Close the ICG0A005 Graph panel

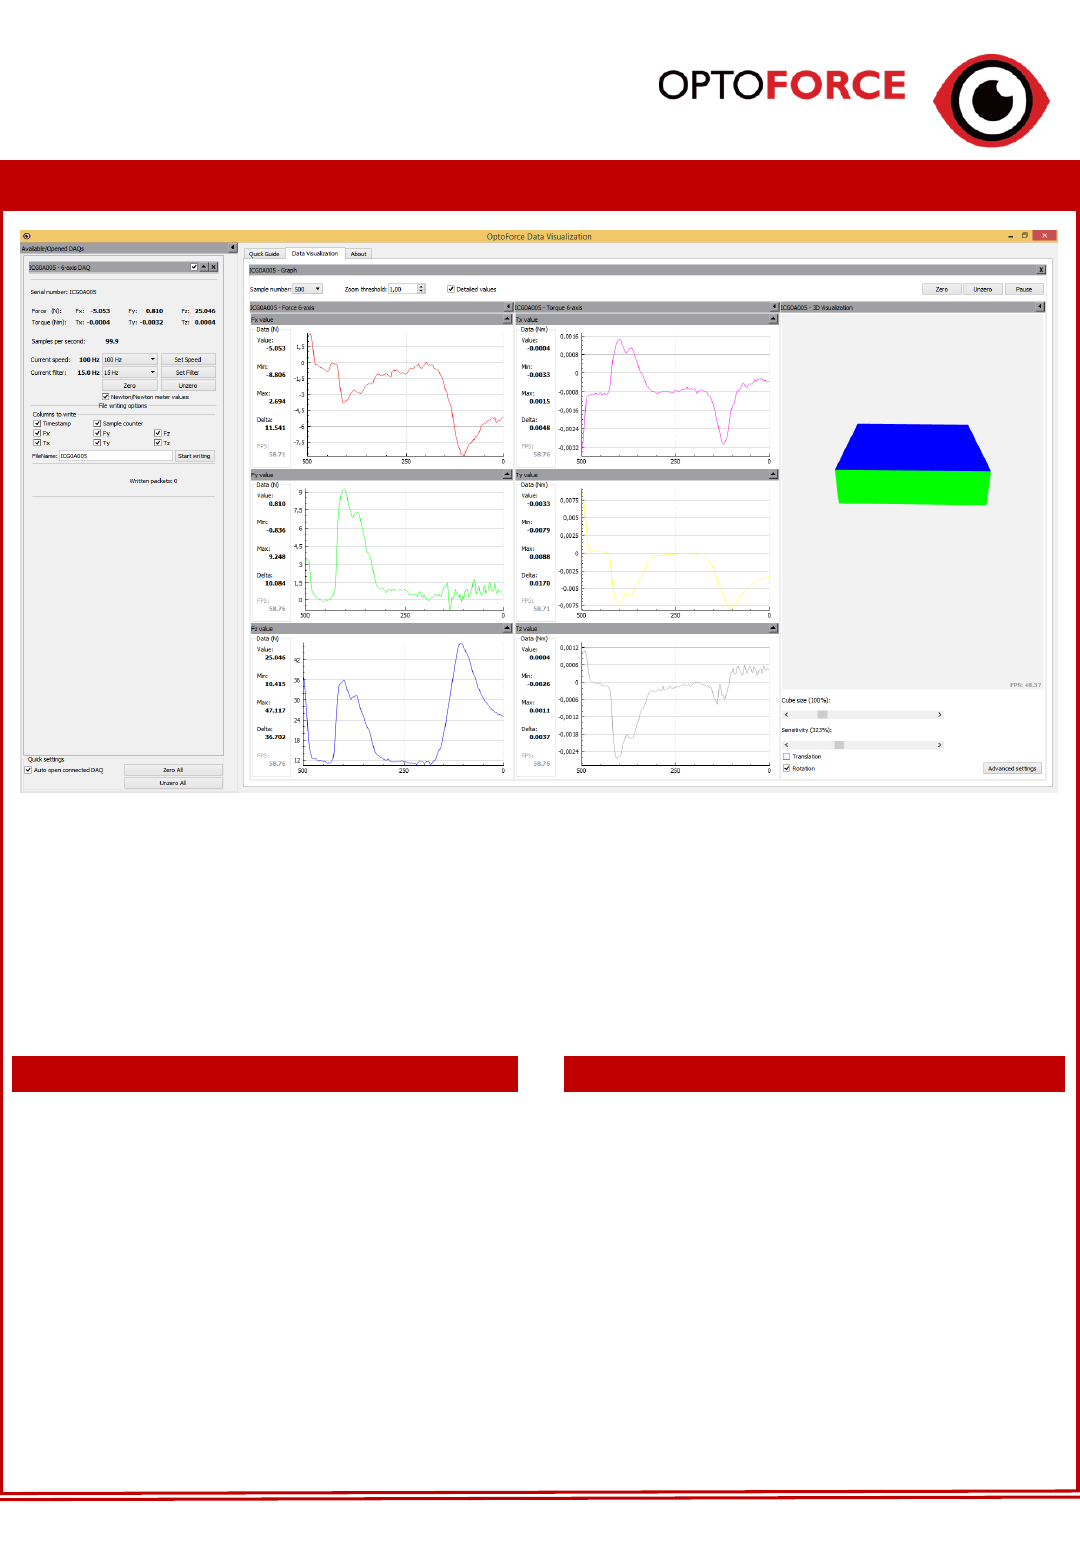pos(1041,270)
